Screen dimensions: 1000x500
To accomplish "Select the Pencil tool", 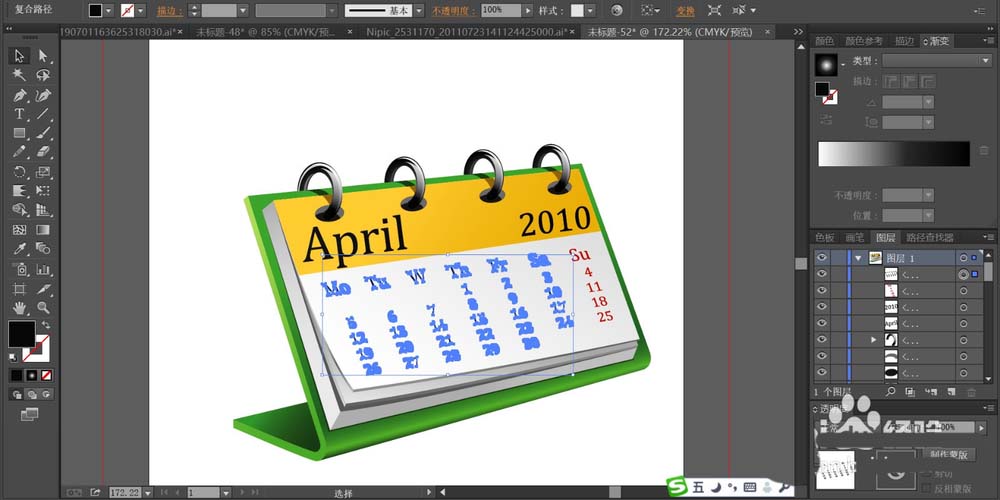I will pyautogui.click(x=19, y=152).
